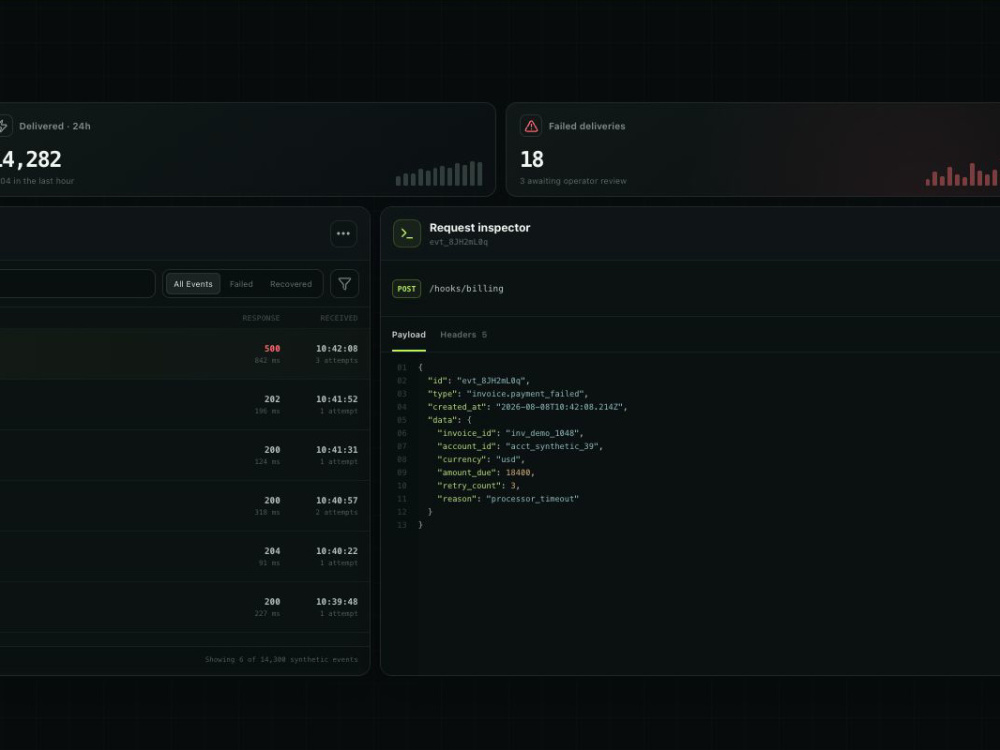Click the 10:42:08 received time

point(337,348)
